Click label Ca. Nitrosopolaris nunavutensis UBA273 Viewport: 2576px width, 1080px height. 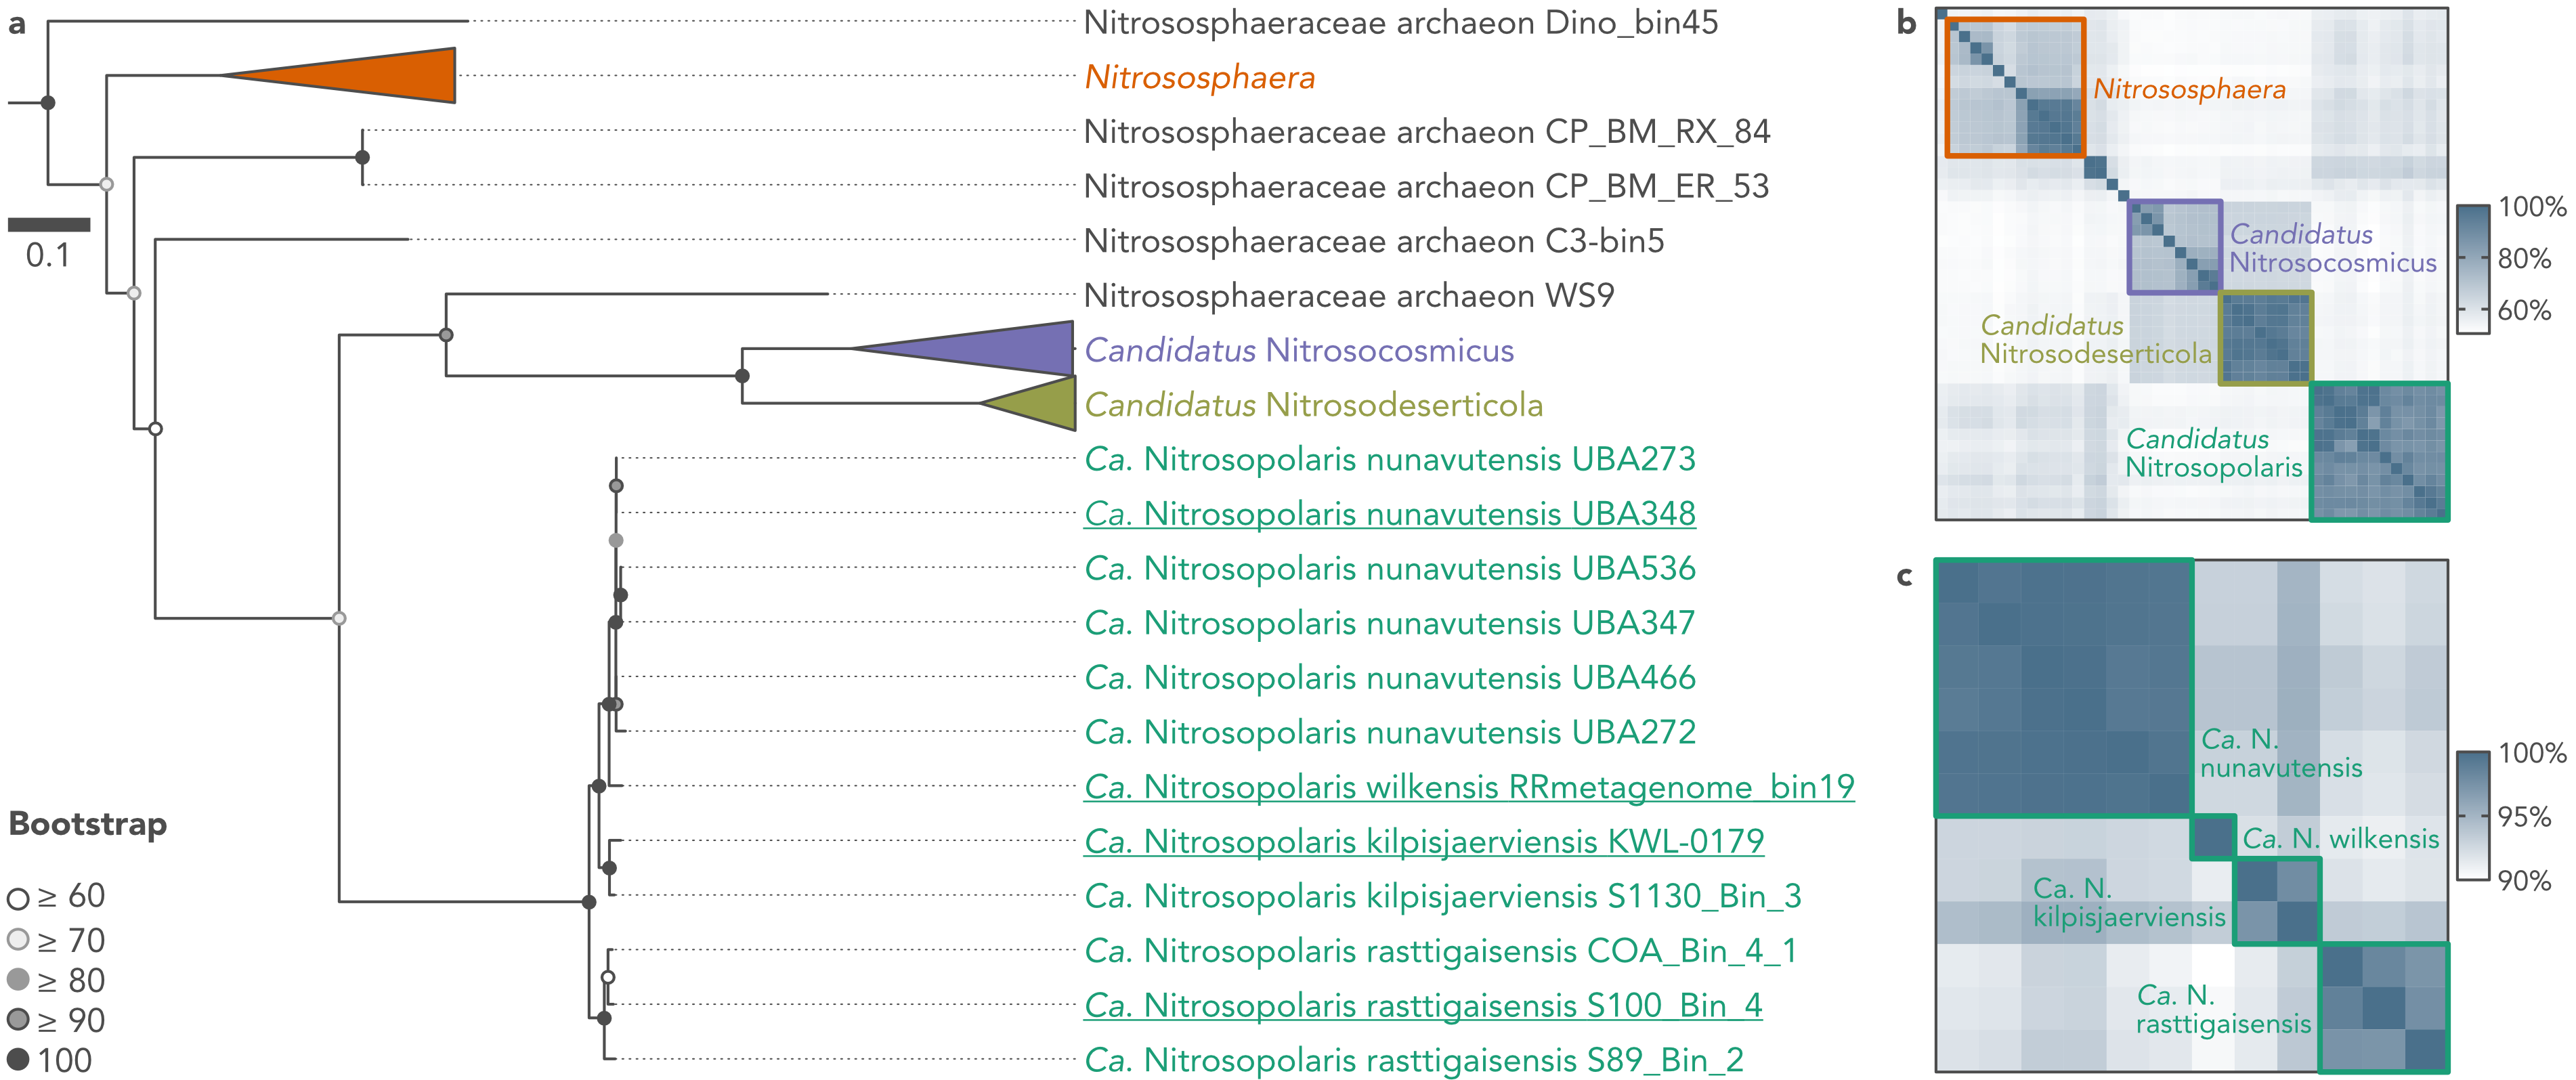pyautogui.click(x=1390, y=459)
